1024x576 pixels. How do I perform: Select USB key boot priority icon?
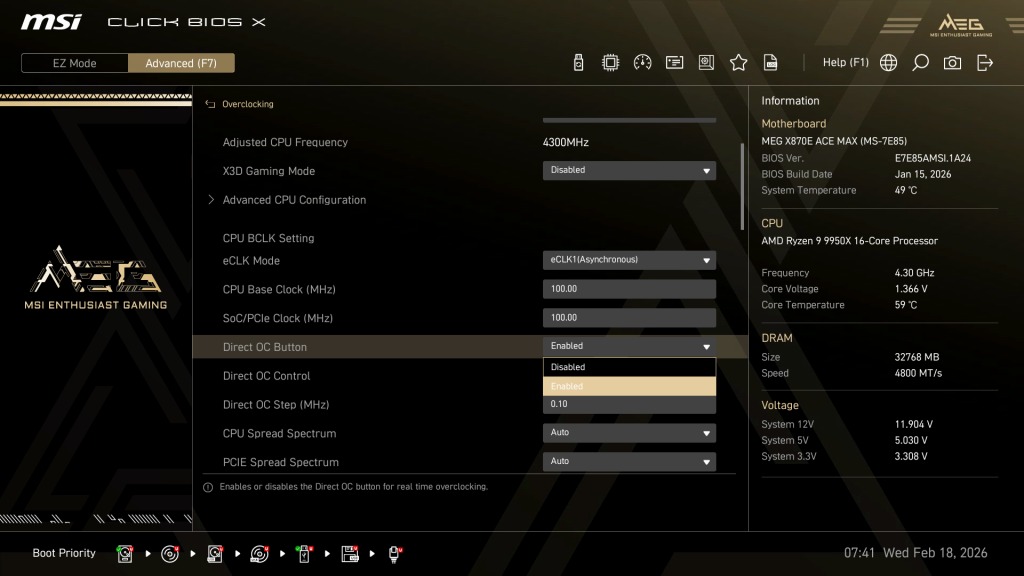point(304,554)
